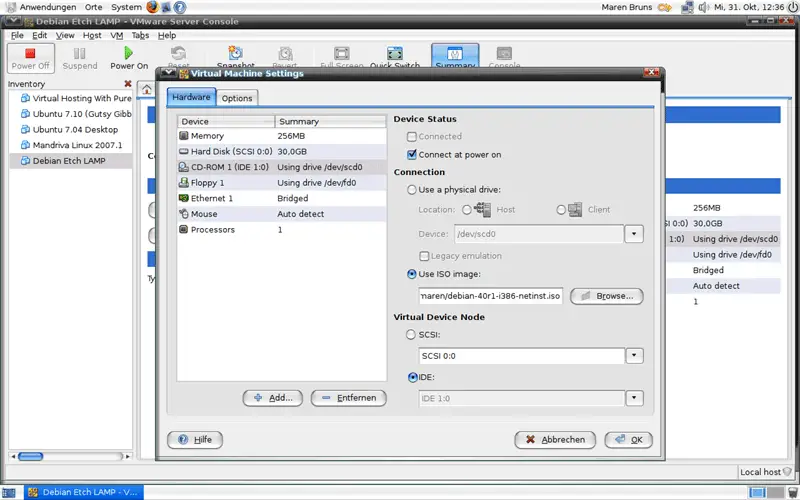This screenshot has height=500, width=800.
Task: Open the /dev/scd0 device dropdown
Action: (x=634, y=234)
